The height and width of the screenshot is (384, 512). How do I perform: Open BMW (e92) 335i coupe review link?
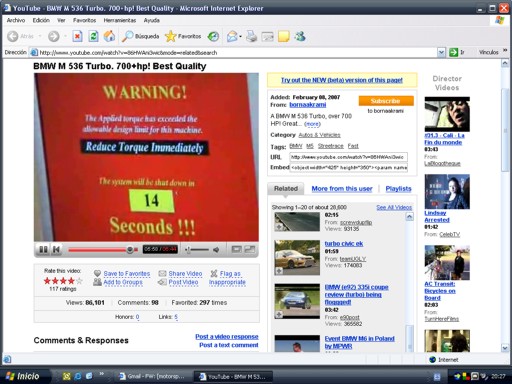click(356, 295)
